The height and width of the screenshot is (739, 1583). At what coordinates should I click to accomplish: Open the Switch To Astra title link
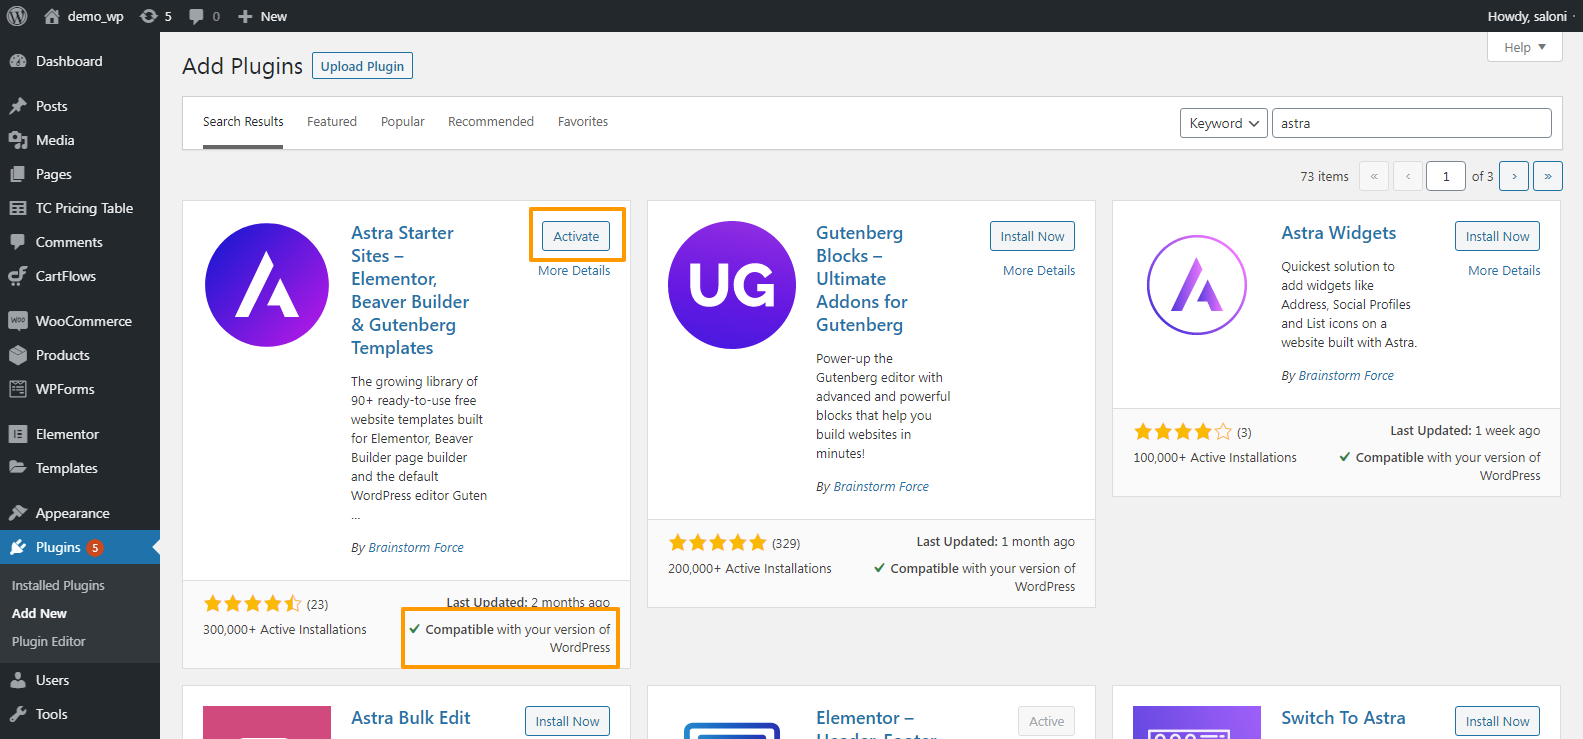pos(1343,718)
